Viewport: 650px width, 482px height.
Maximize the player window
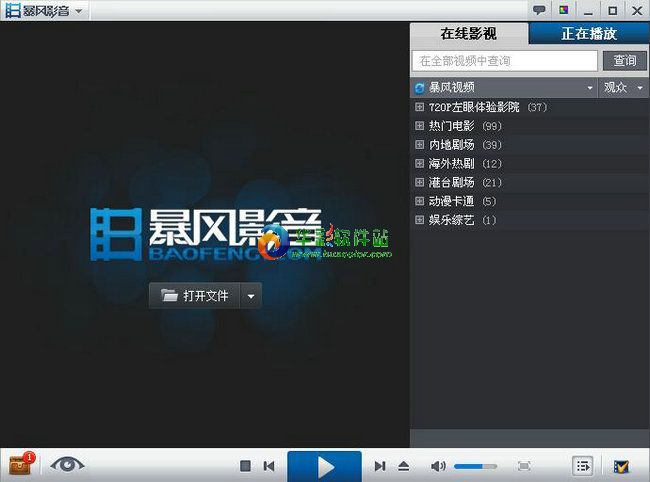click(x=613, y=11)
